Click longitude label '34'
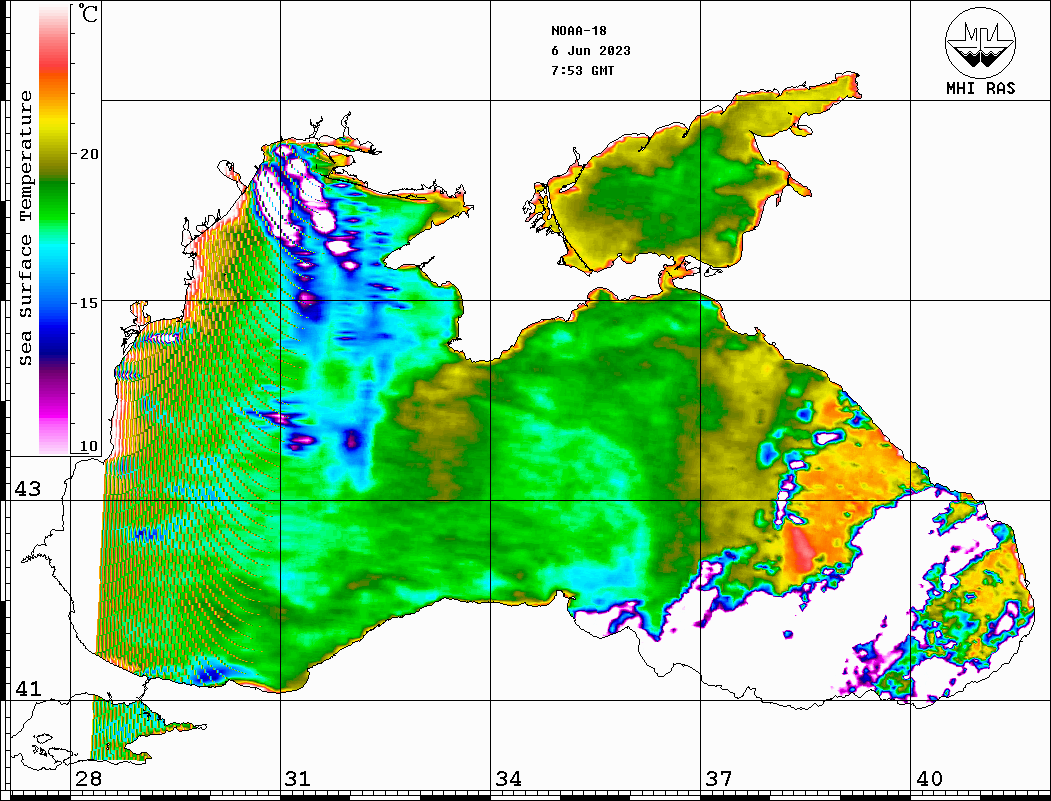Viewport: 1051px width, 801px height. click(509, 778)
